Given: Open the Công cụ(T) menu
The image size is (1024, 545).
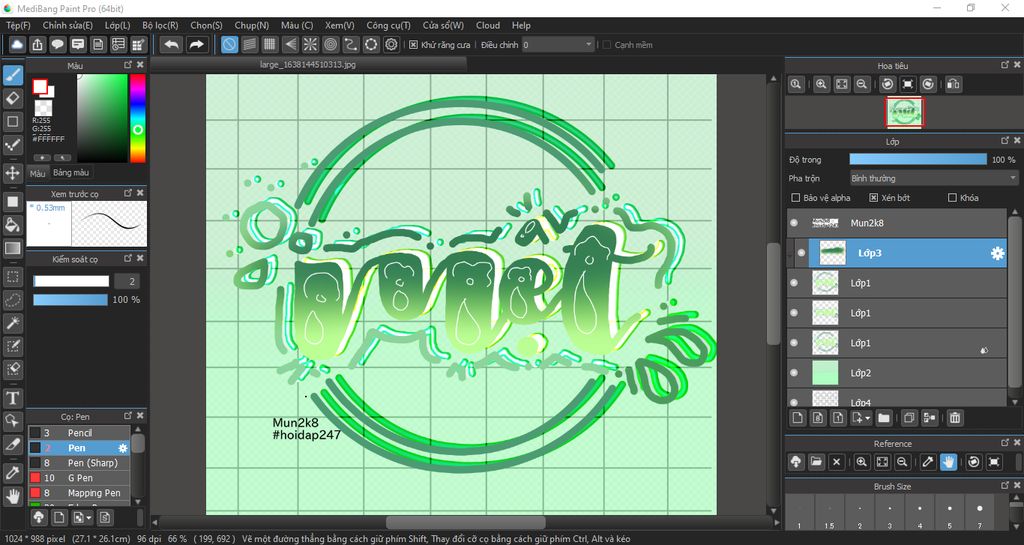Looking at the screenshot, I should (x=389, y=25).
